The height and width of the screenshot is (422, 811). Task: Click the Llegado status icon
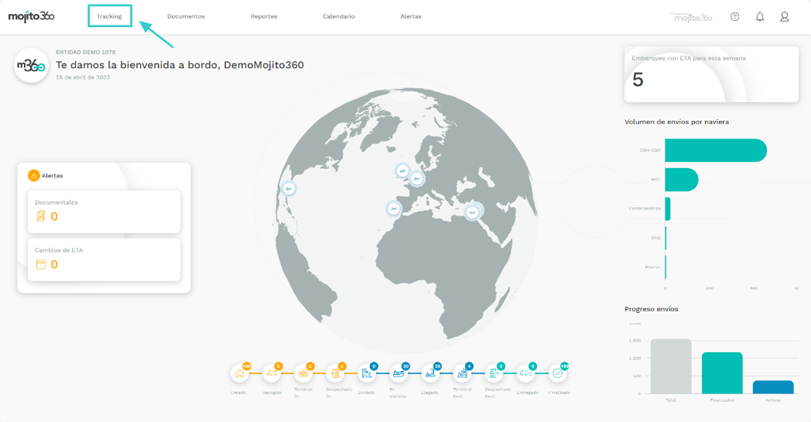tap(431, 373)
